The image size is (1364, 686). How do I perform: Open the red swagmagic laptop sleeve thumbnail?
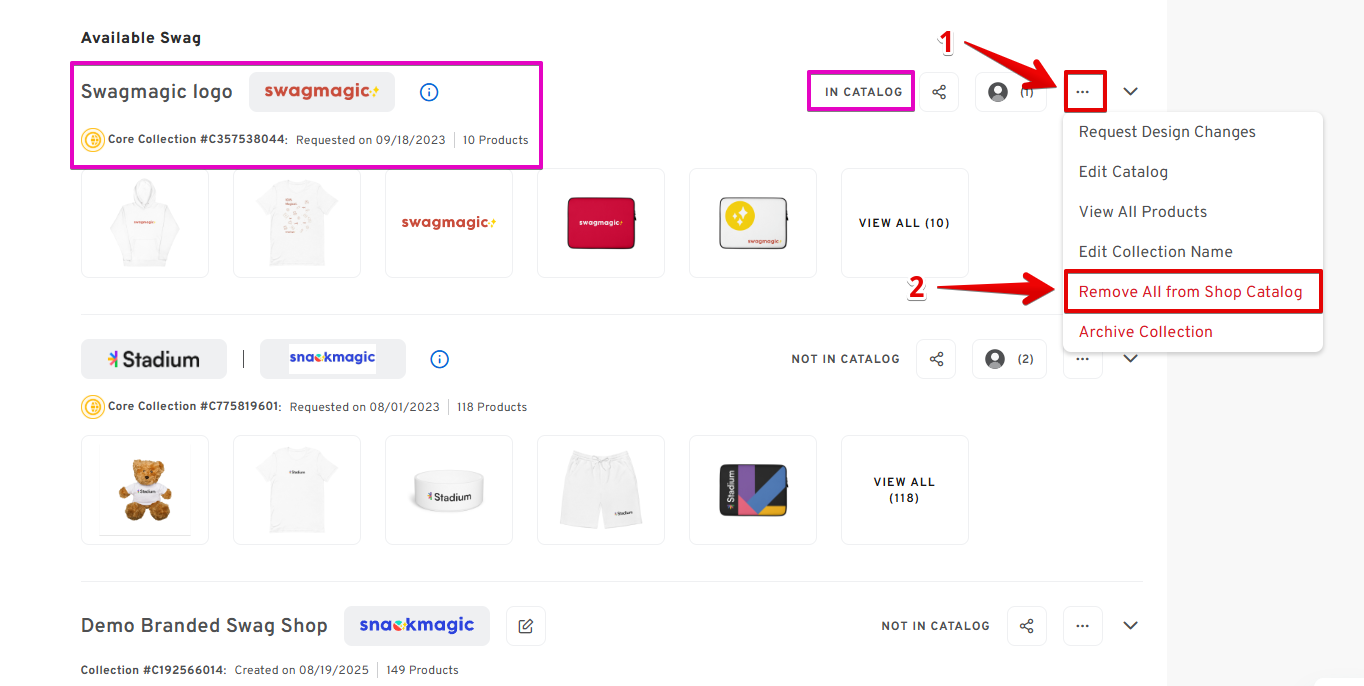601,223
